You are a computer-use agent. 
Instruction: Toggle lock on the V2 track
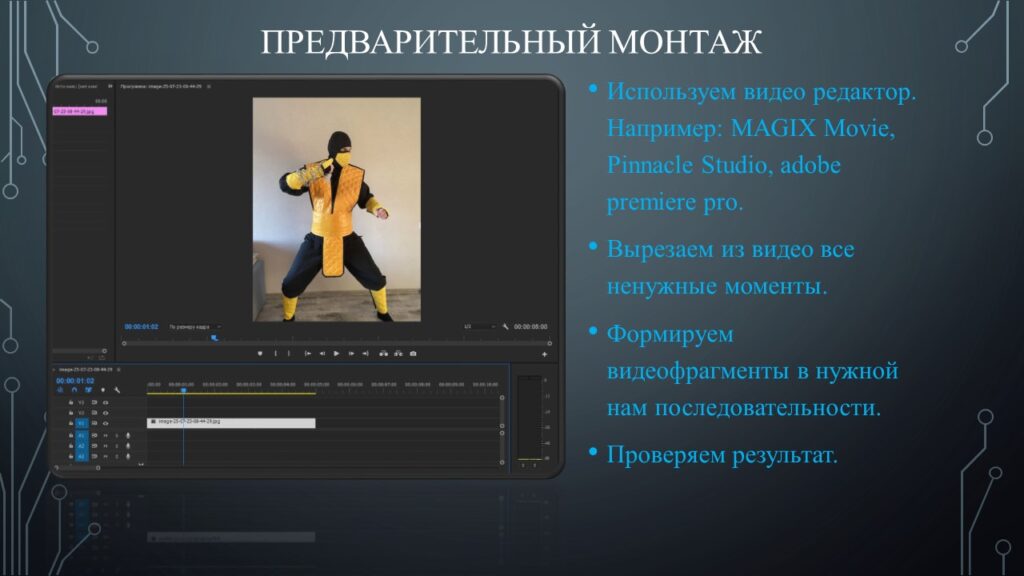coord(71,413)
